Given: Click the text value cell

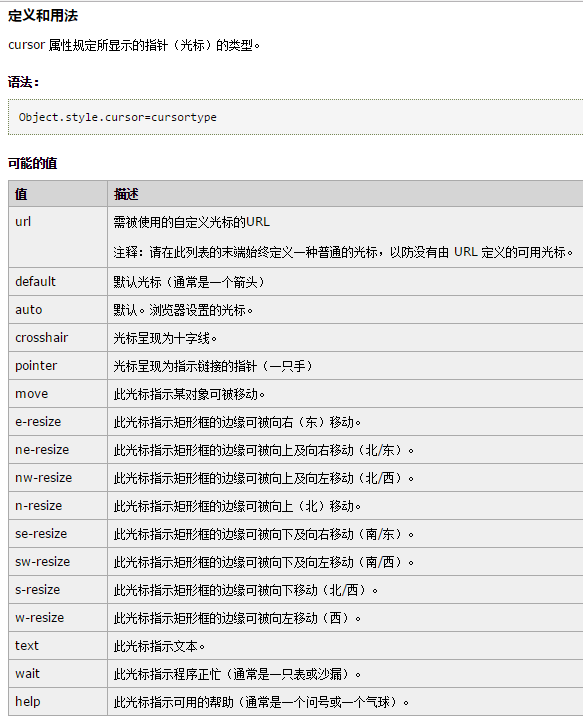Looking at the screenshot, I should pyautogui.click(x=58, y=646).
